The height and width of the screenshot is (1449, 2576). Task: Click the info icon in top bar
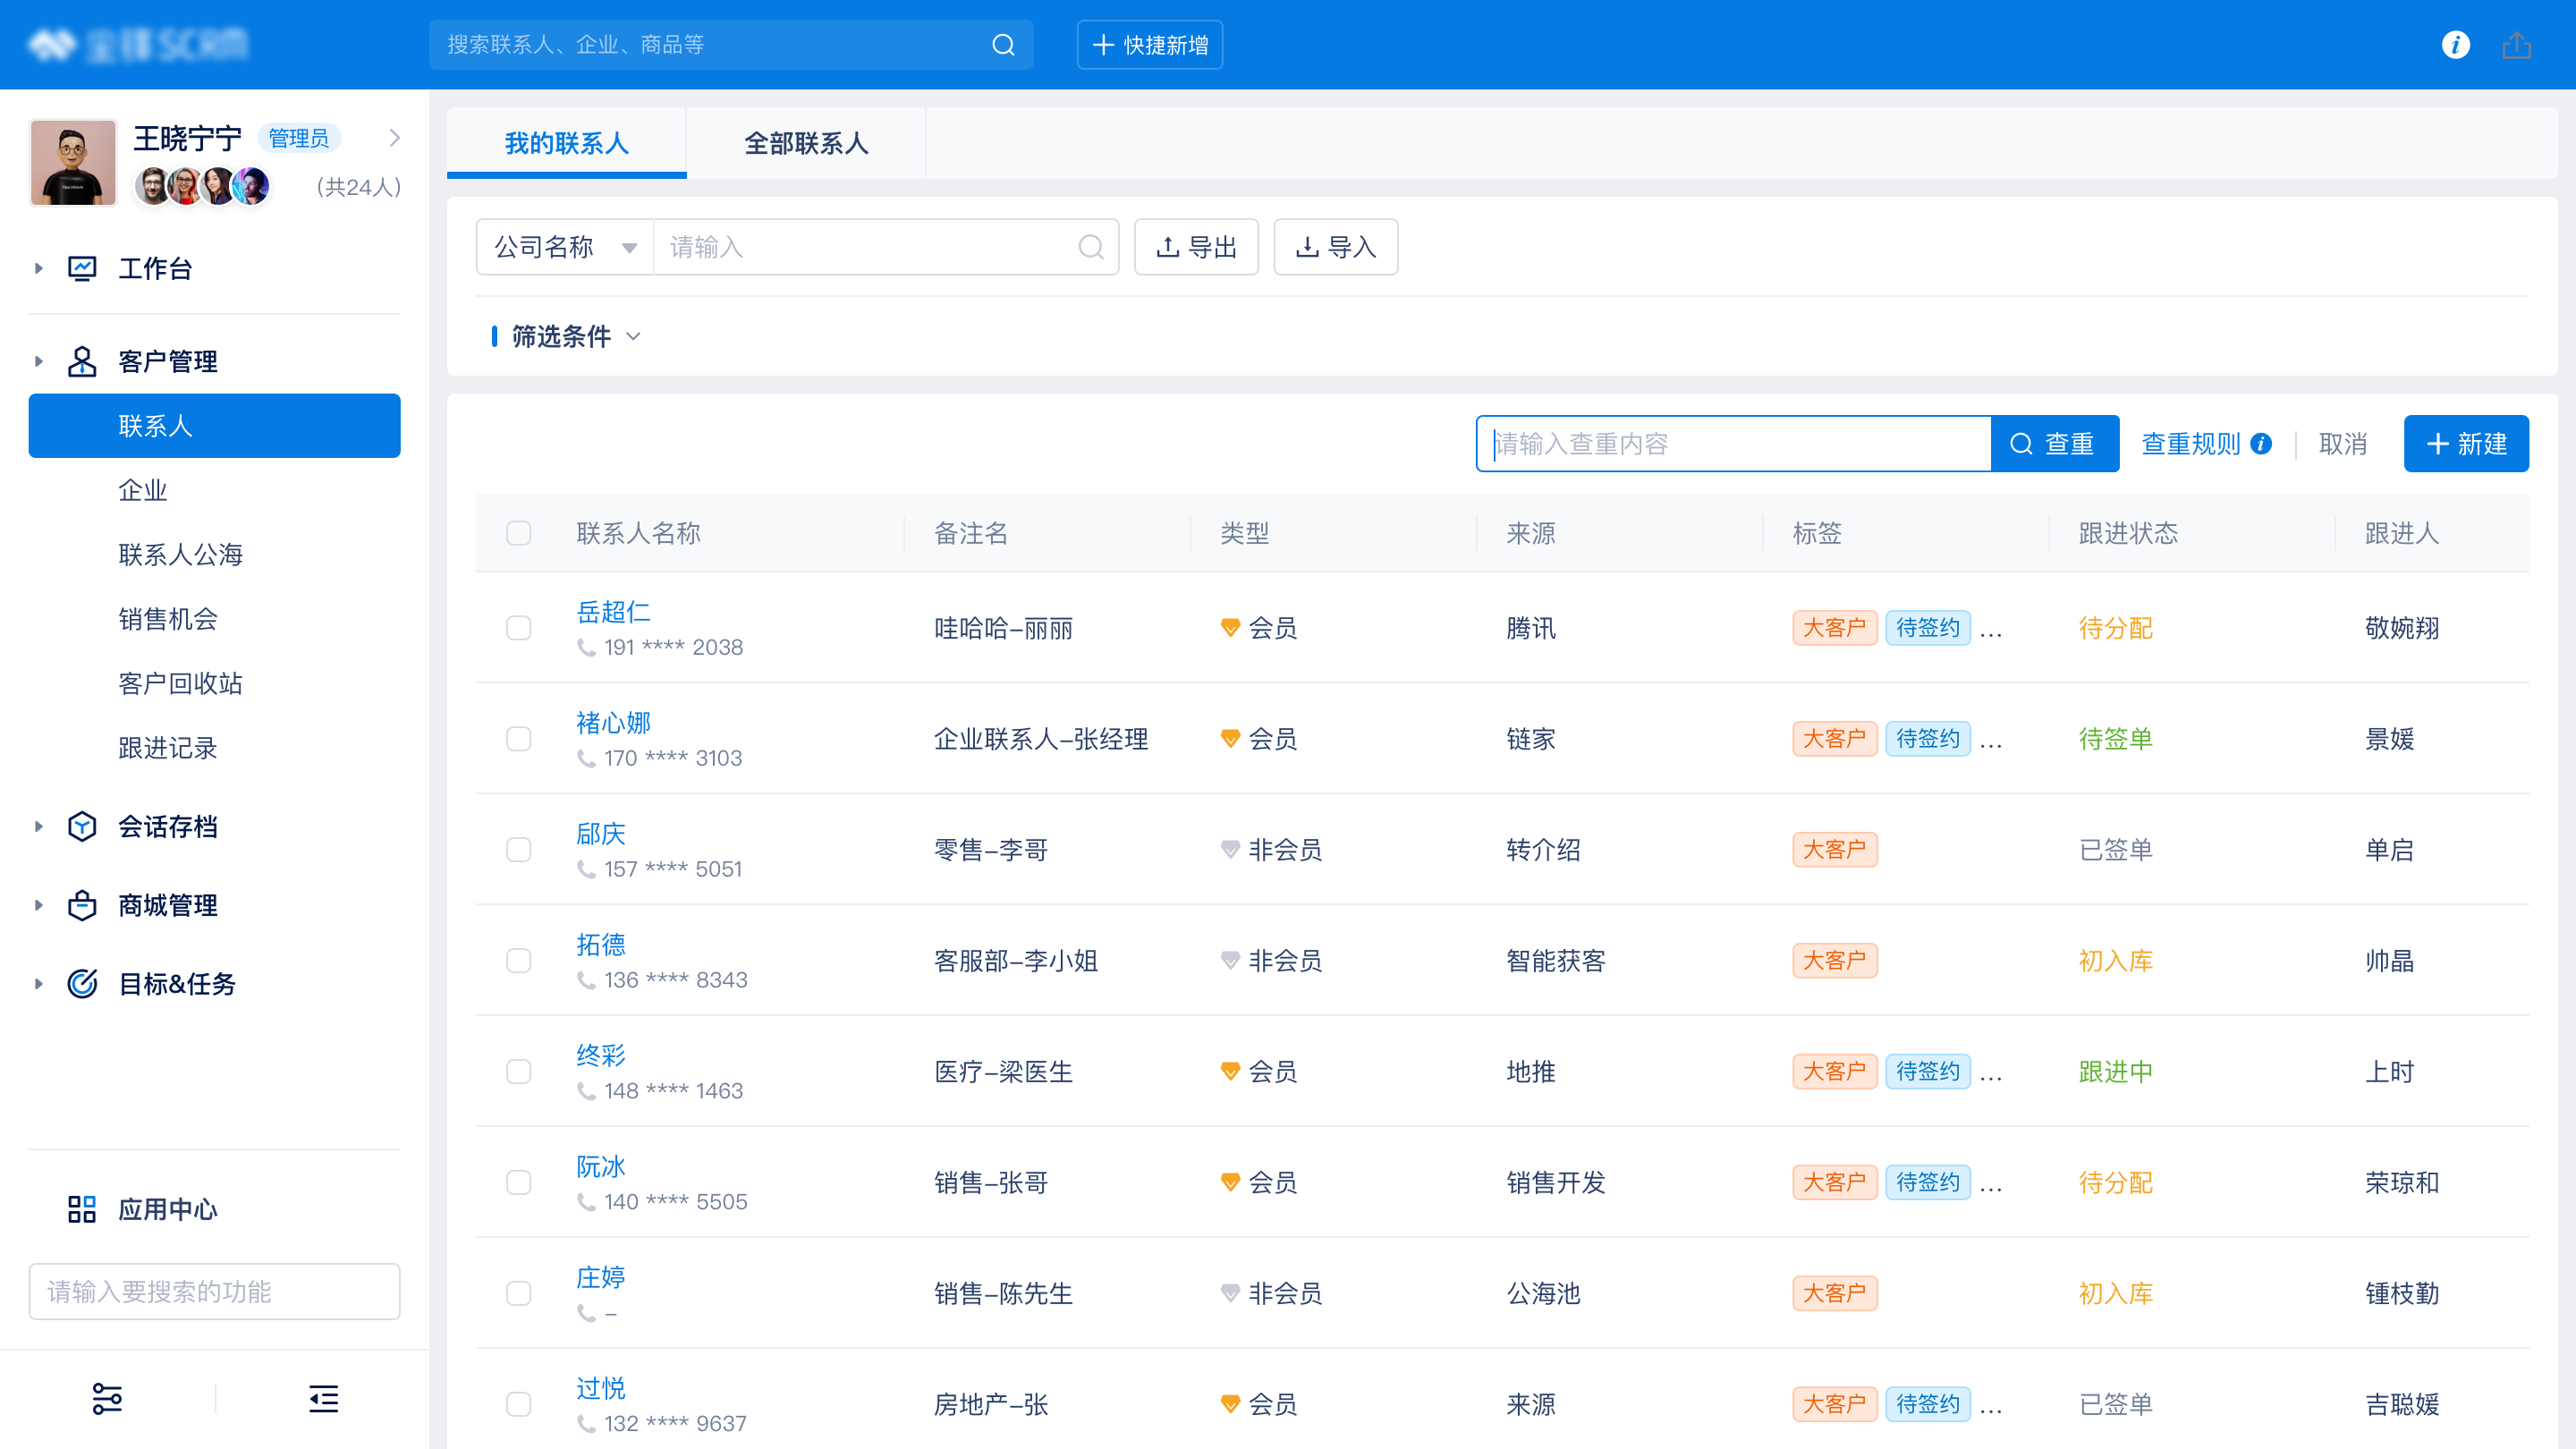(2455, 45)
